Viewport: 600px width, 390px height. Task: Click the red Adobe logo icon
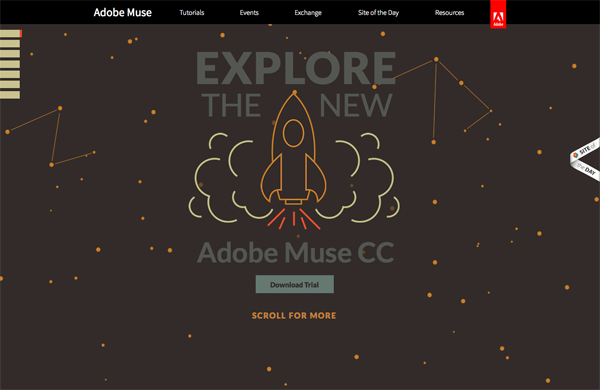pyautogui.click(x=498, y=14)
